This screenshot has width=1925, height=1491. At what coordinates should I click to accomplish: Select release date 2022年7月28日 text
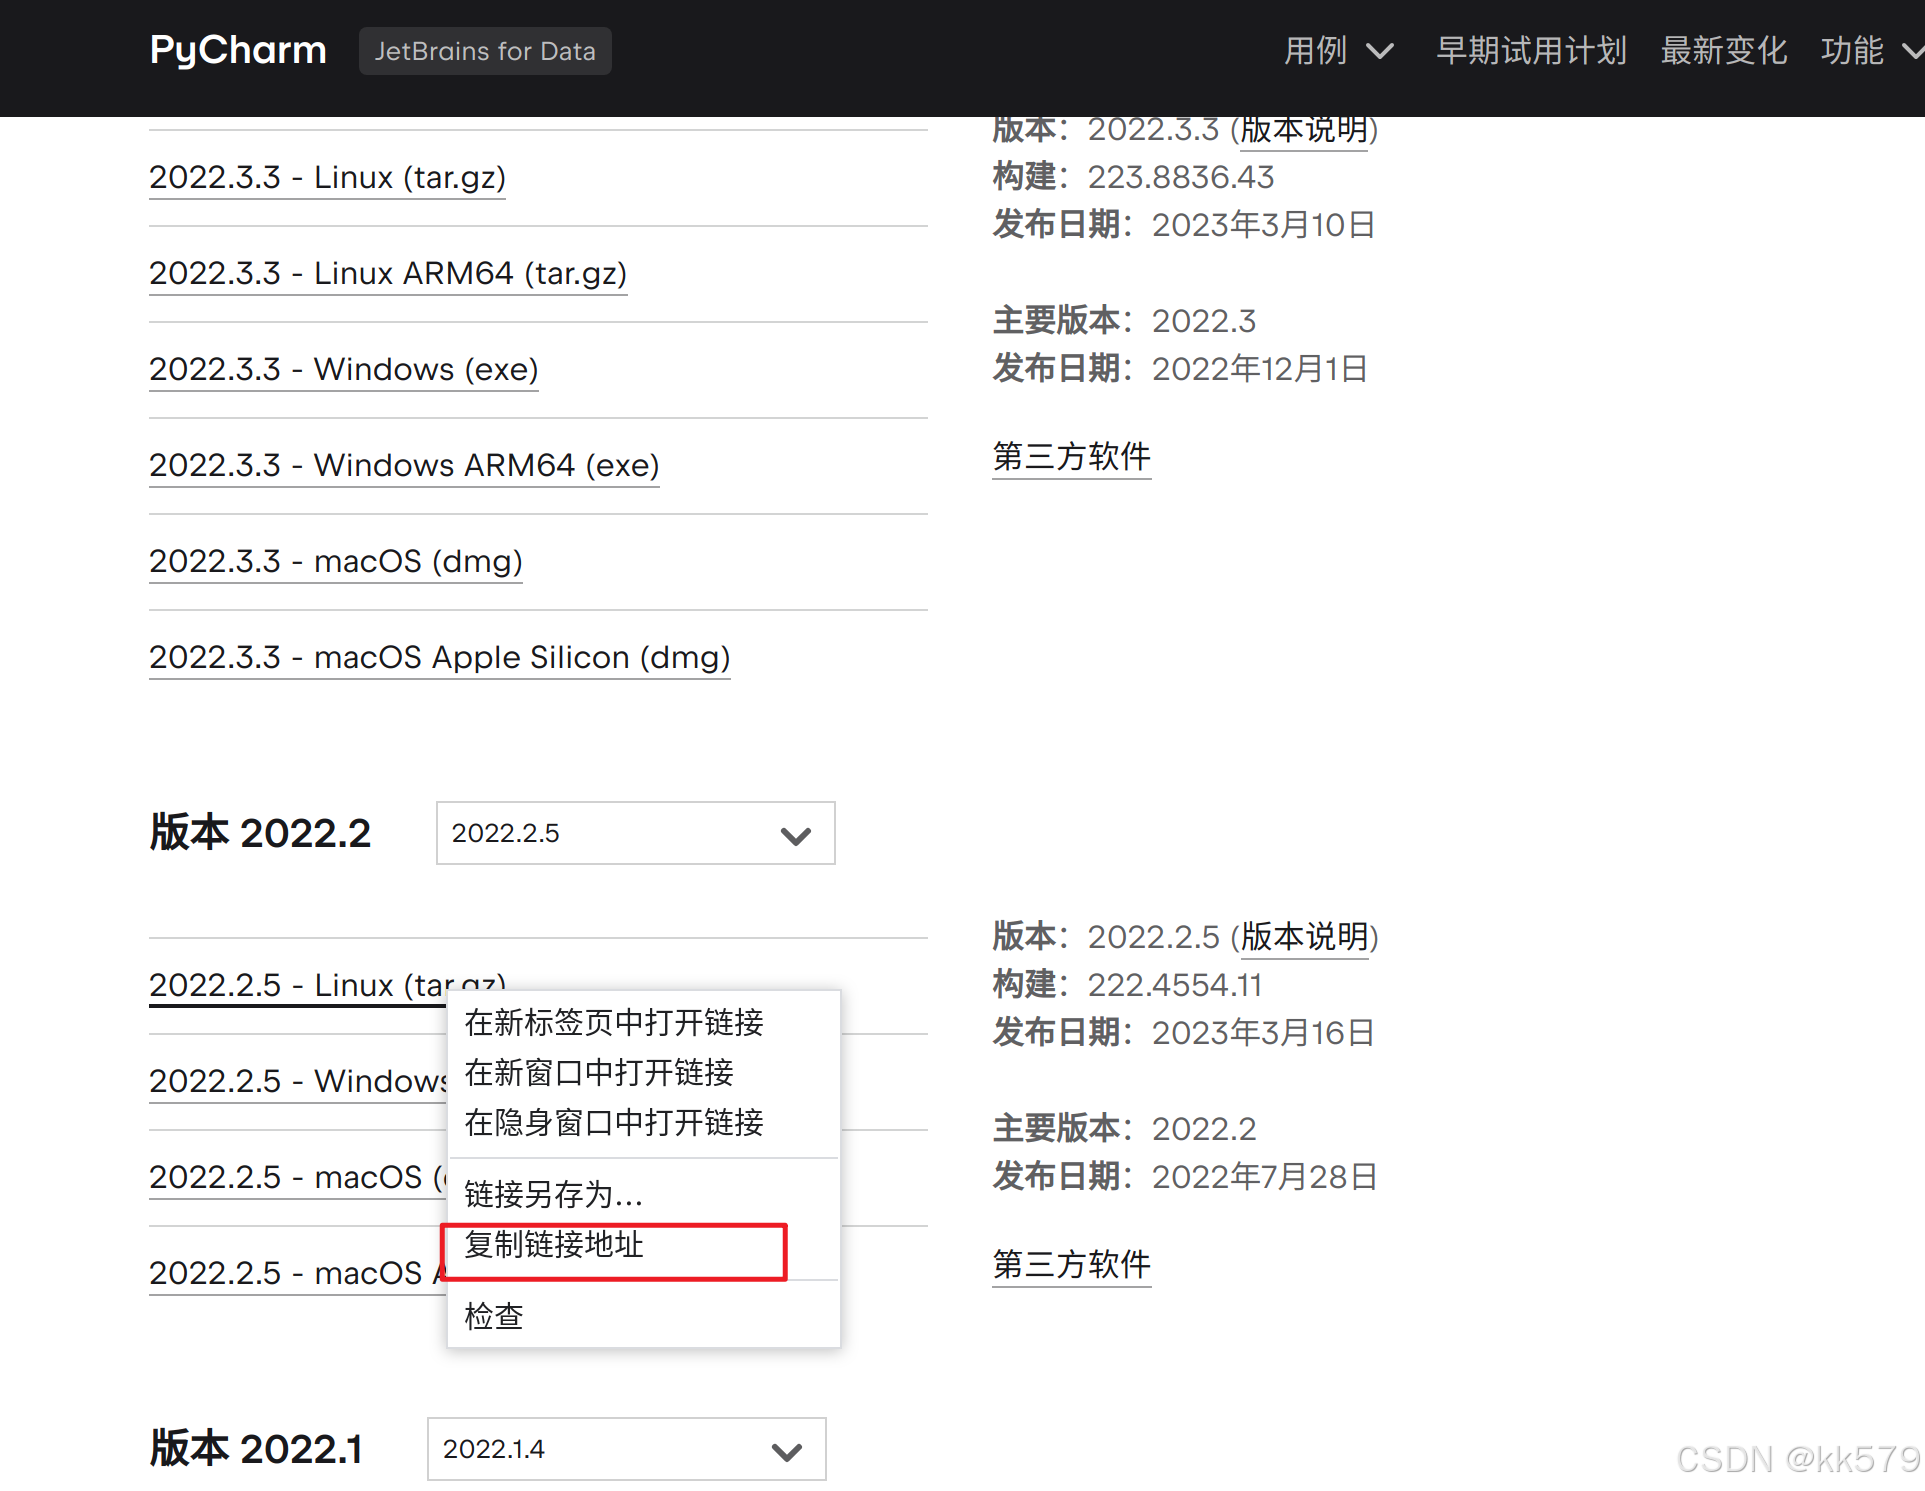1265,1177
